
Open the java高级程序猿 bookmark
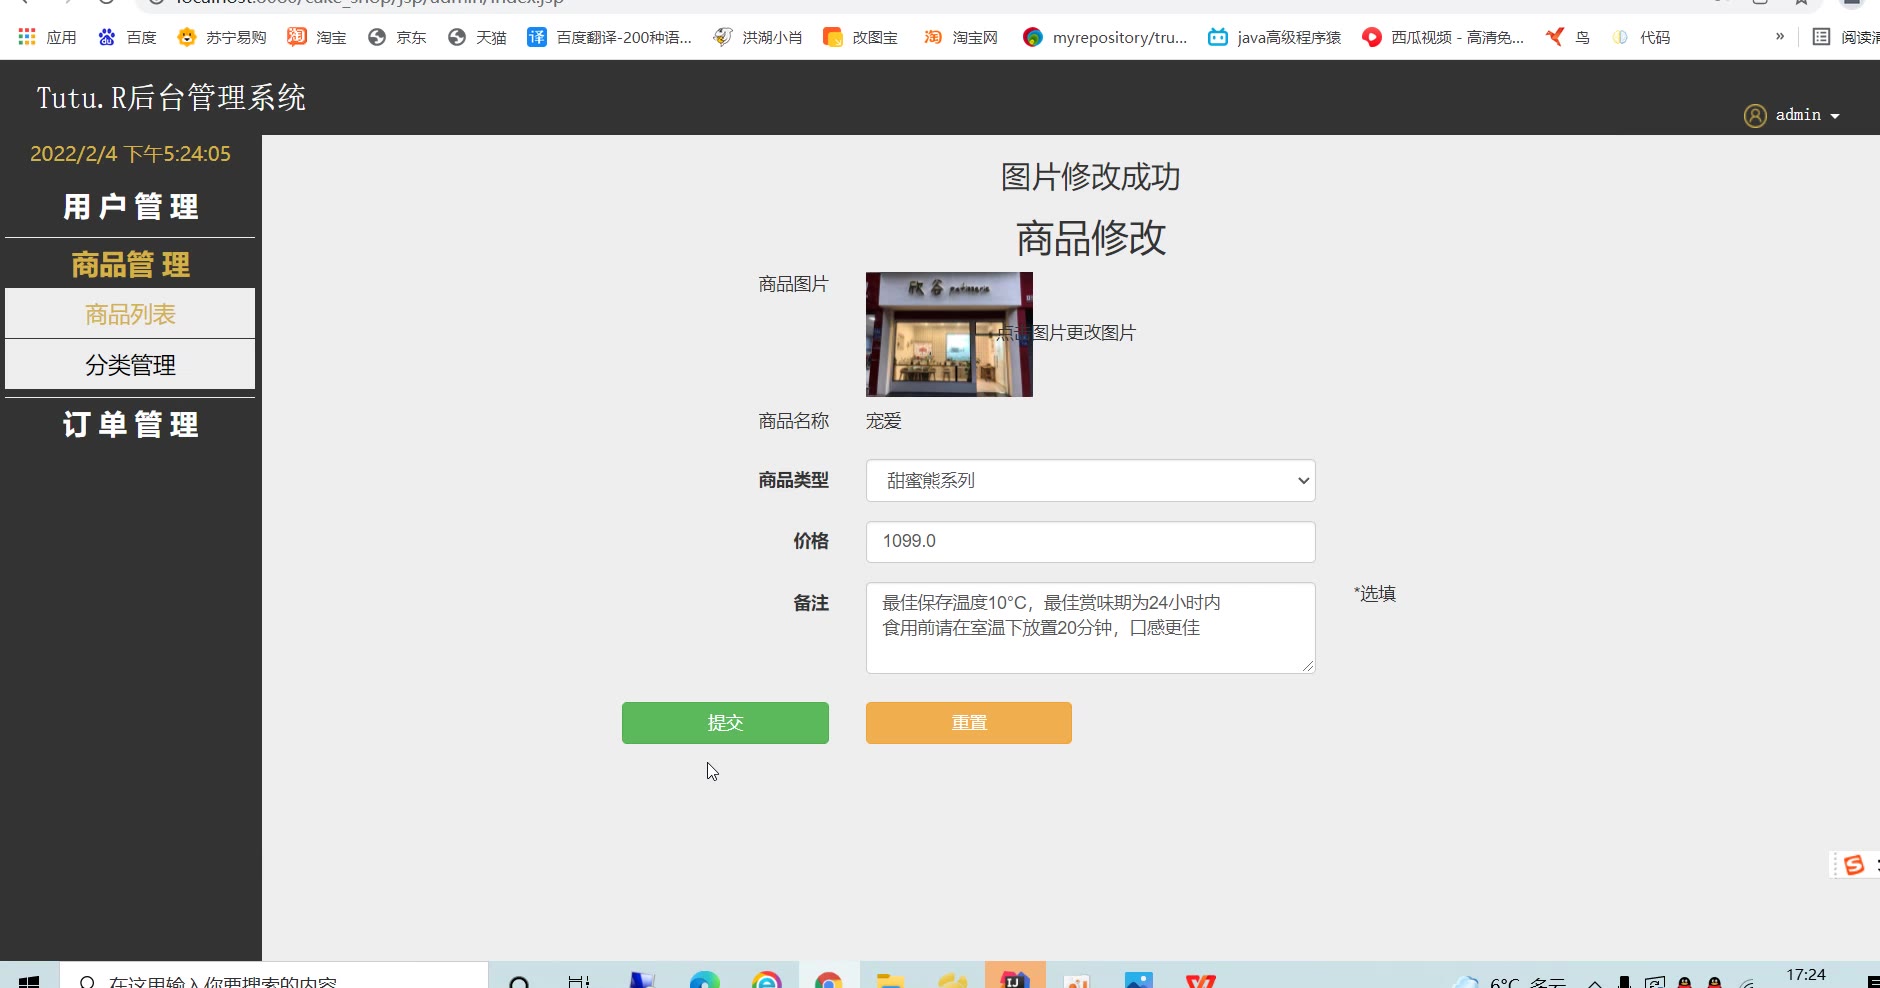click(x=1274, y=37)
